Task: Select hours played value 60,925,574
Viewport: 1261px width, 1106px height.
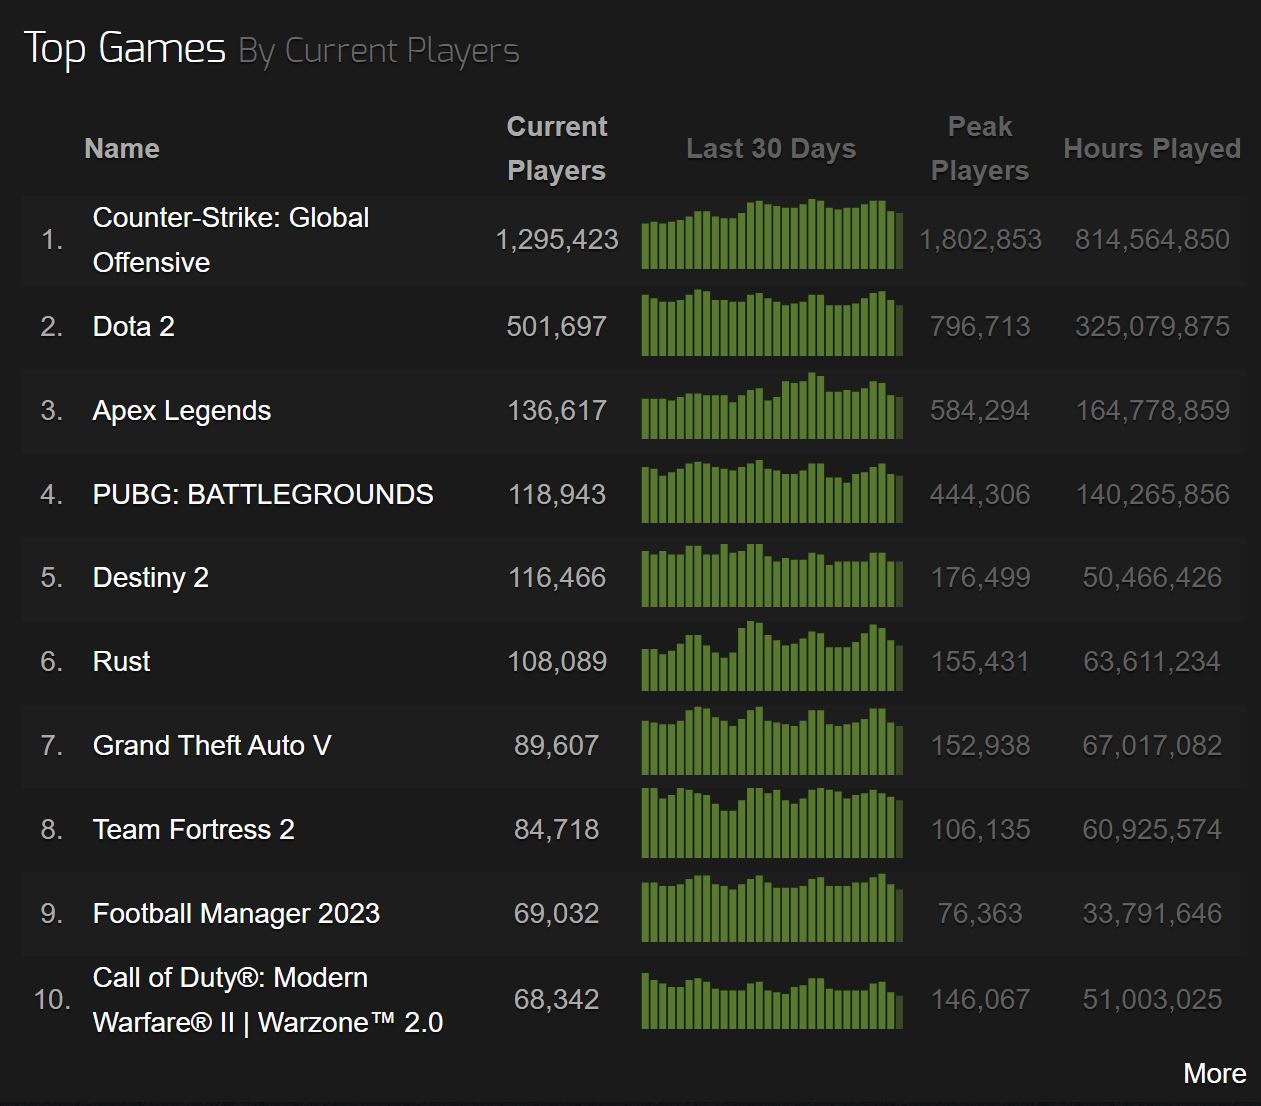Action: 1152,829
